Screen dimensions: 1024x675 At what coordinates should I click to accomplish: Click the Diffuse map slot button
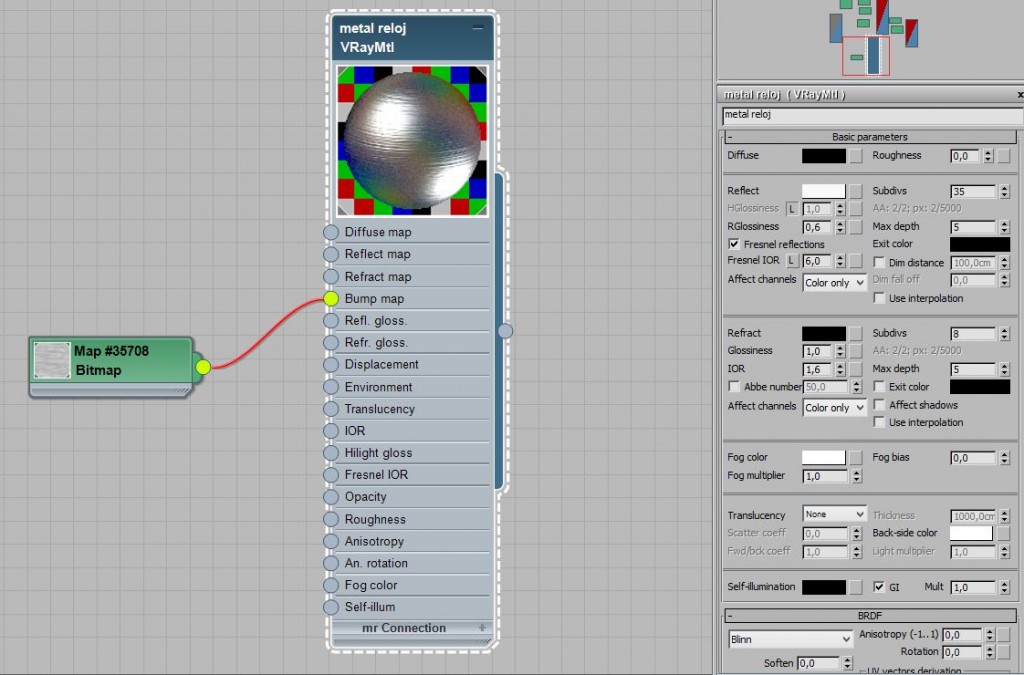pos(856,155)
